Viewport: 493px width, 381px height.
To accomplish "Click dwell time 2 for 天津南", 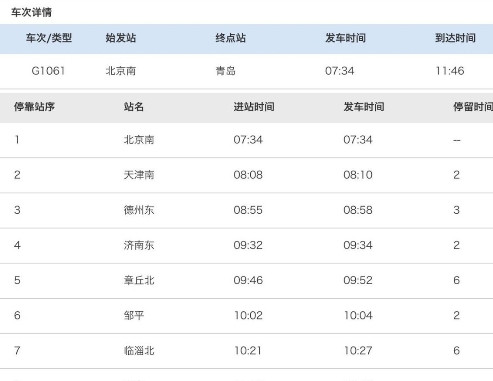I will click(457, 175).
